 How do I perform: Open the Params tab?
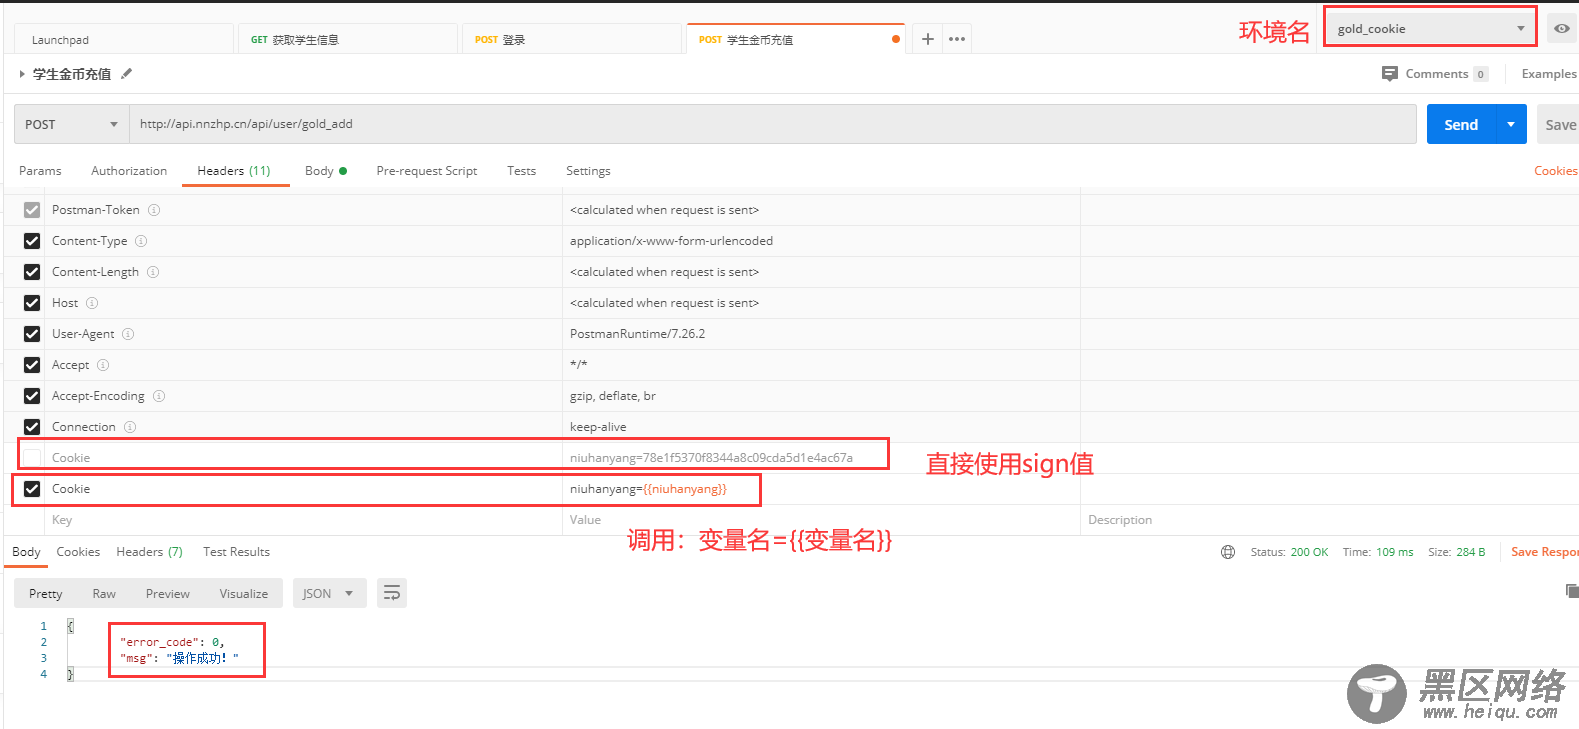40,171
